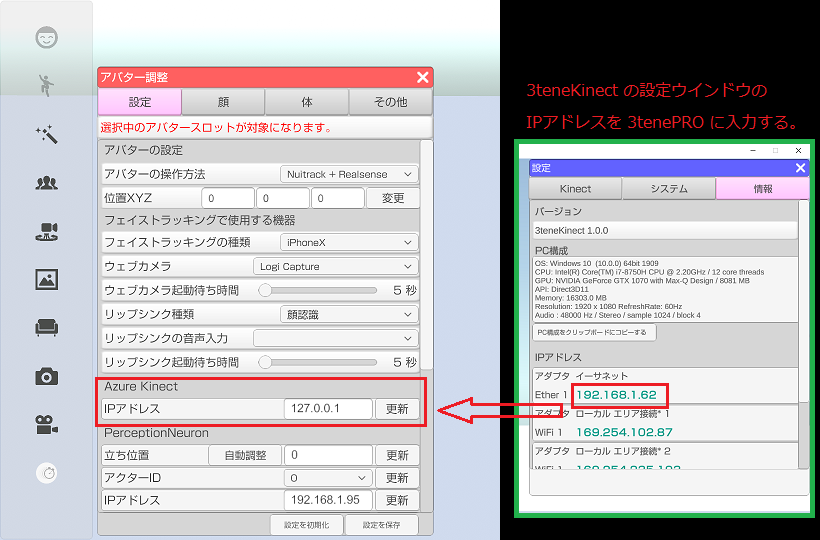
Task: Switch to the 体 tab
Action: 307,102
